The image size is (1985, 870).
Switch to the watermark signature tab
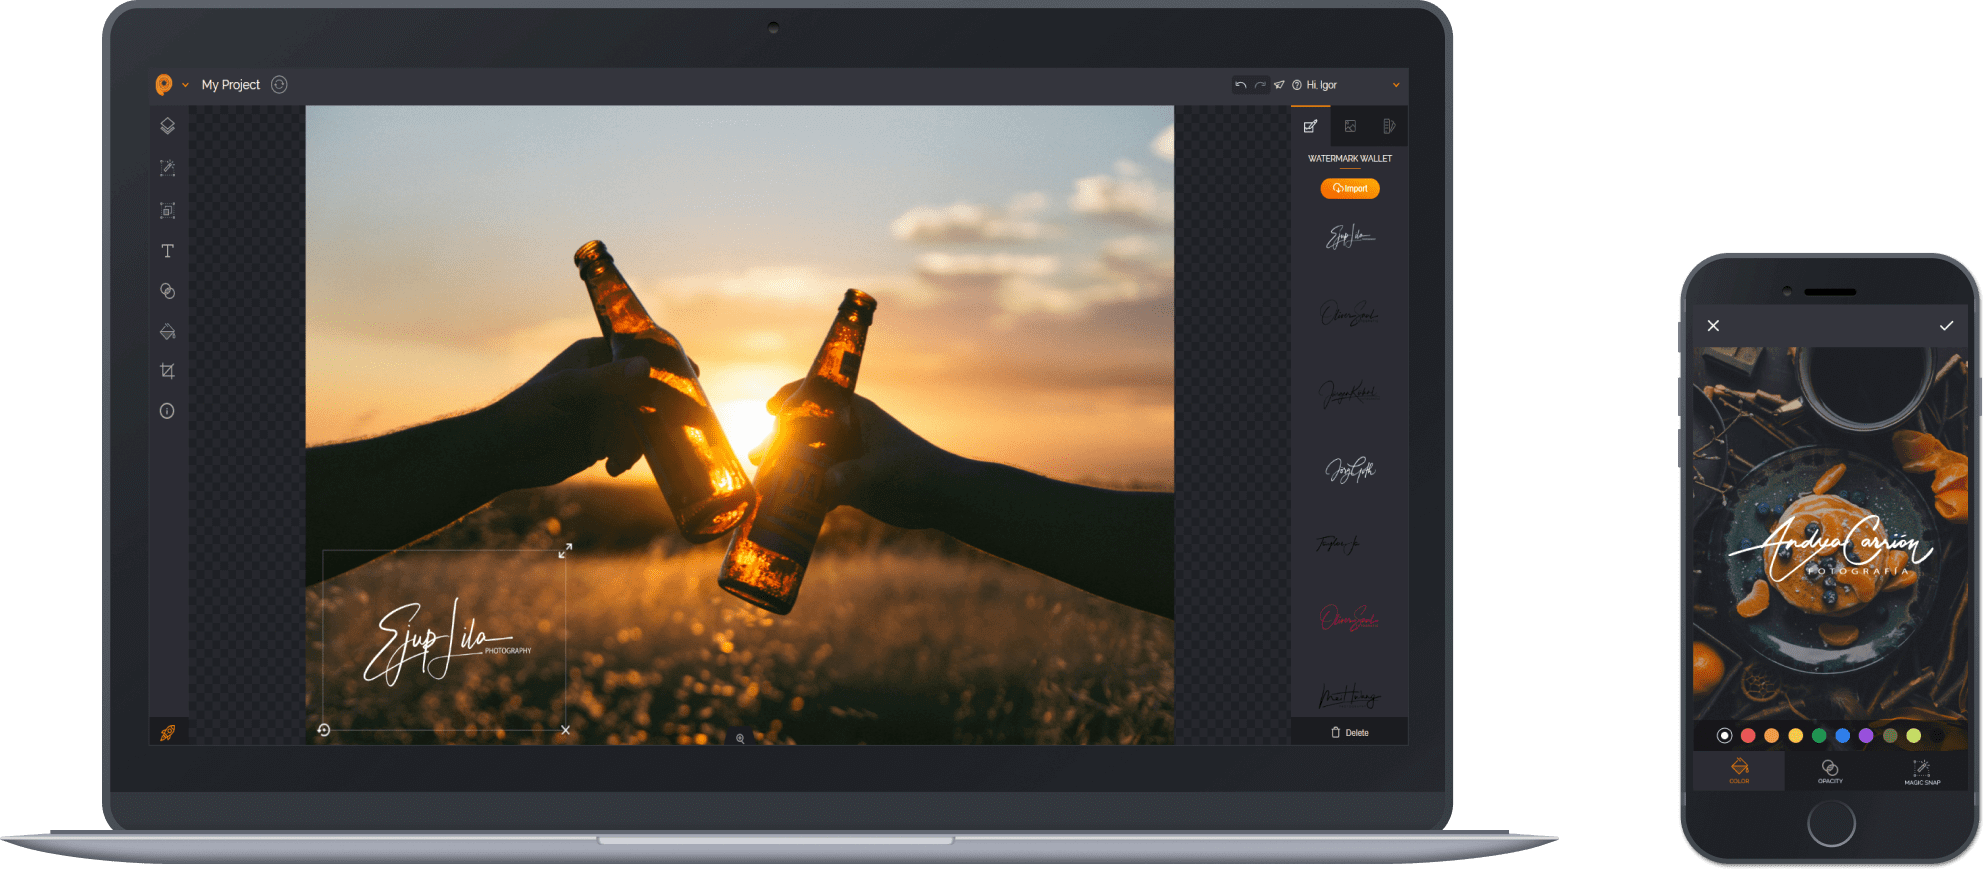(1310, 126)
